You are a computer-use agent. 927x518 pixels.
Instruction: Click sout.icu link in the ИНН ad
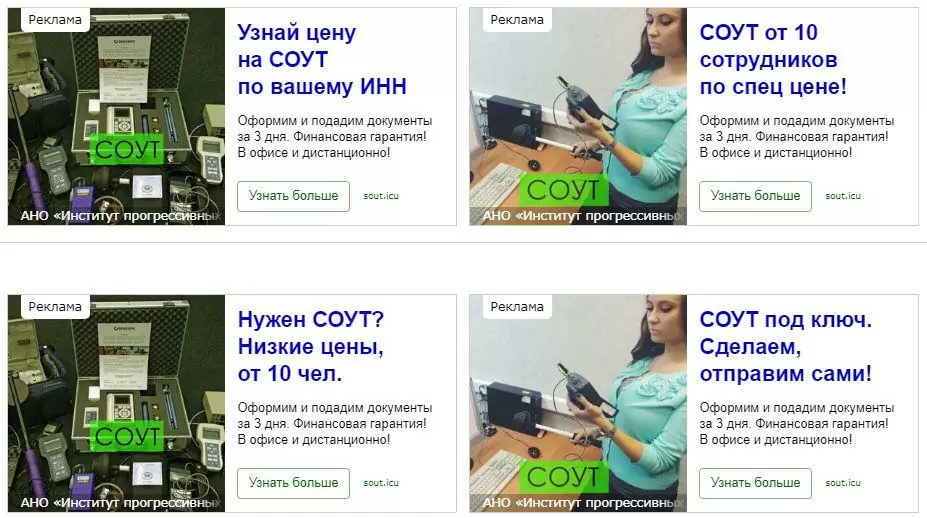pos(381,196)
